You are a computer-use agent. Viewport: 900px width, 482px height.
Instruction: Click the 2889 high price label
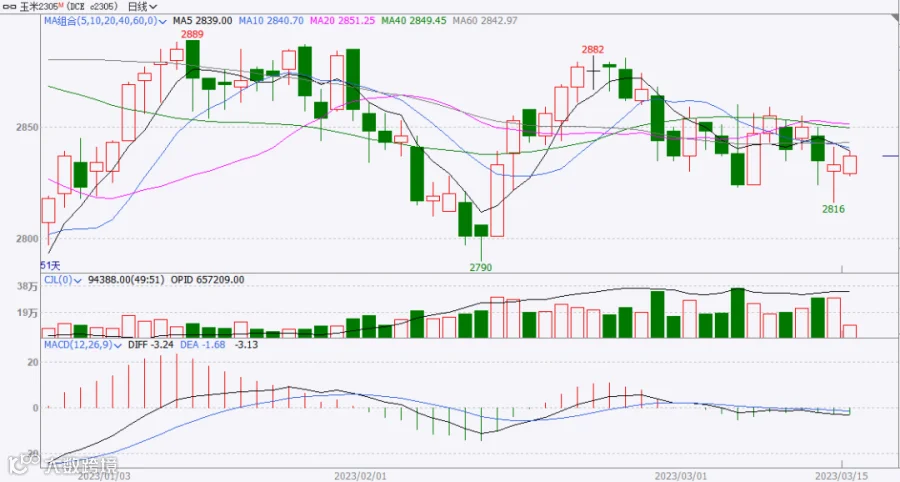tap(192, 34)
